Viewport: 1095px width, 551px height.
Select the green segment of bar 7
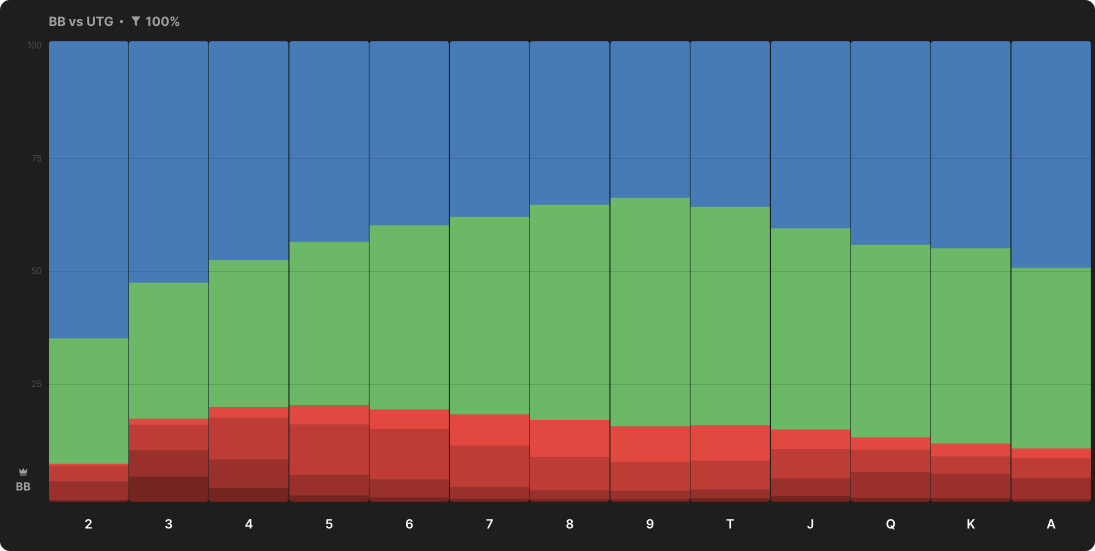[490, 316]
